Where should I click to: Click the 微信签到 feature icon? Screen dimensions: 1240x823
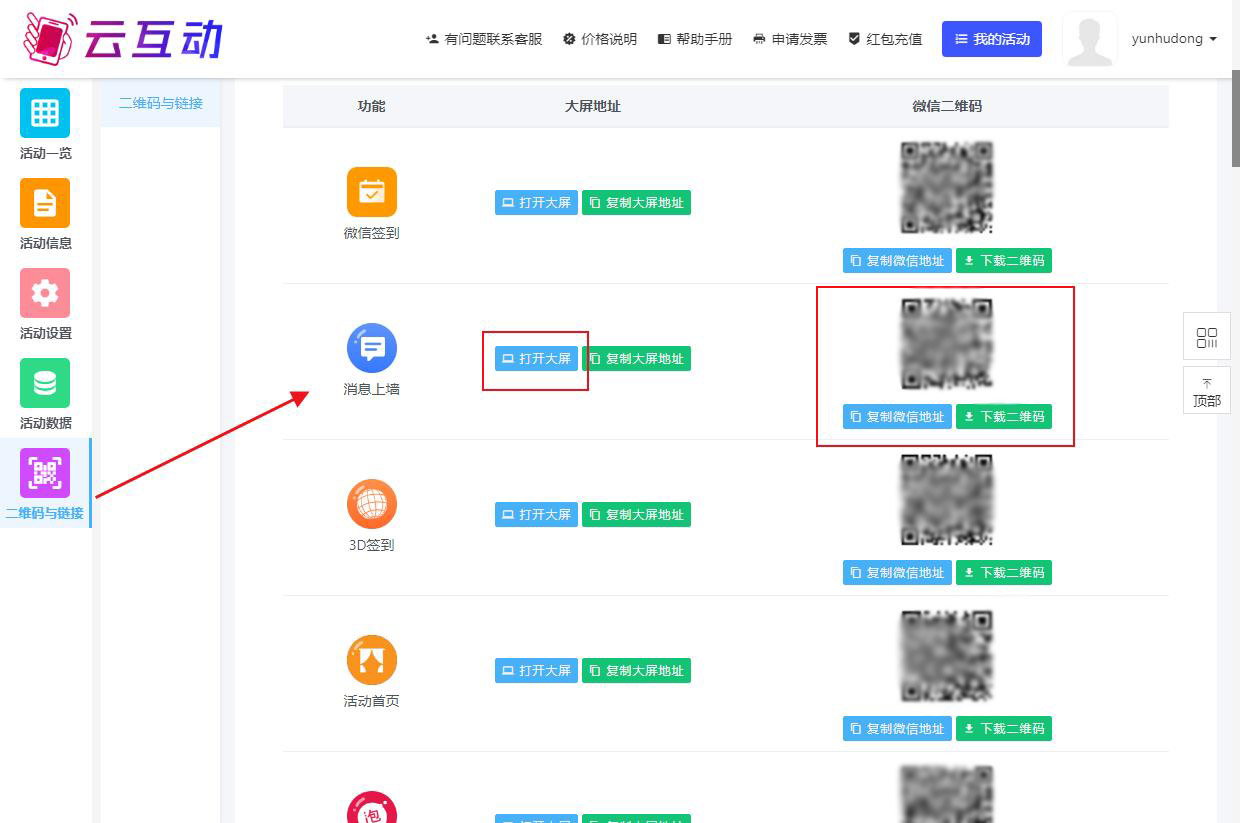372,192
